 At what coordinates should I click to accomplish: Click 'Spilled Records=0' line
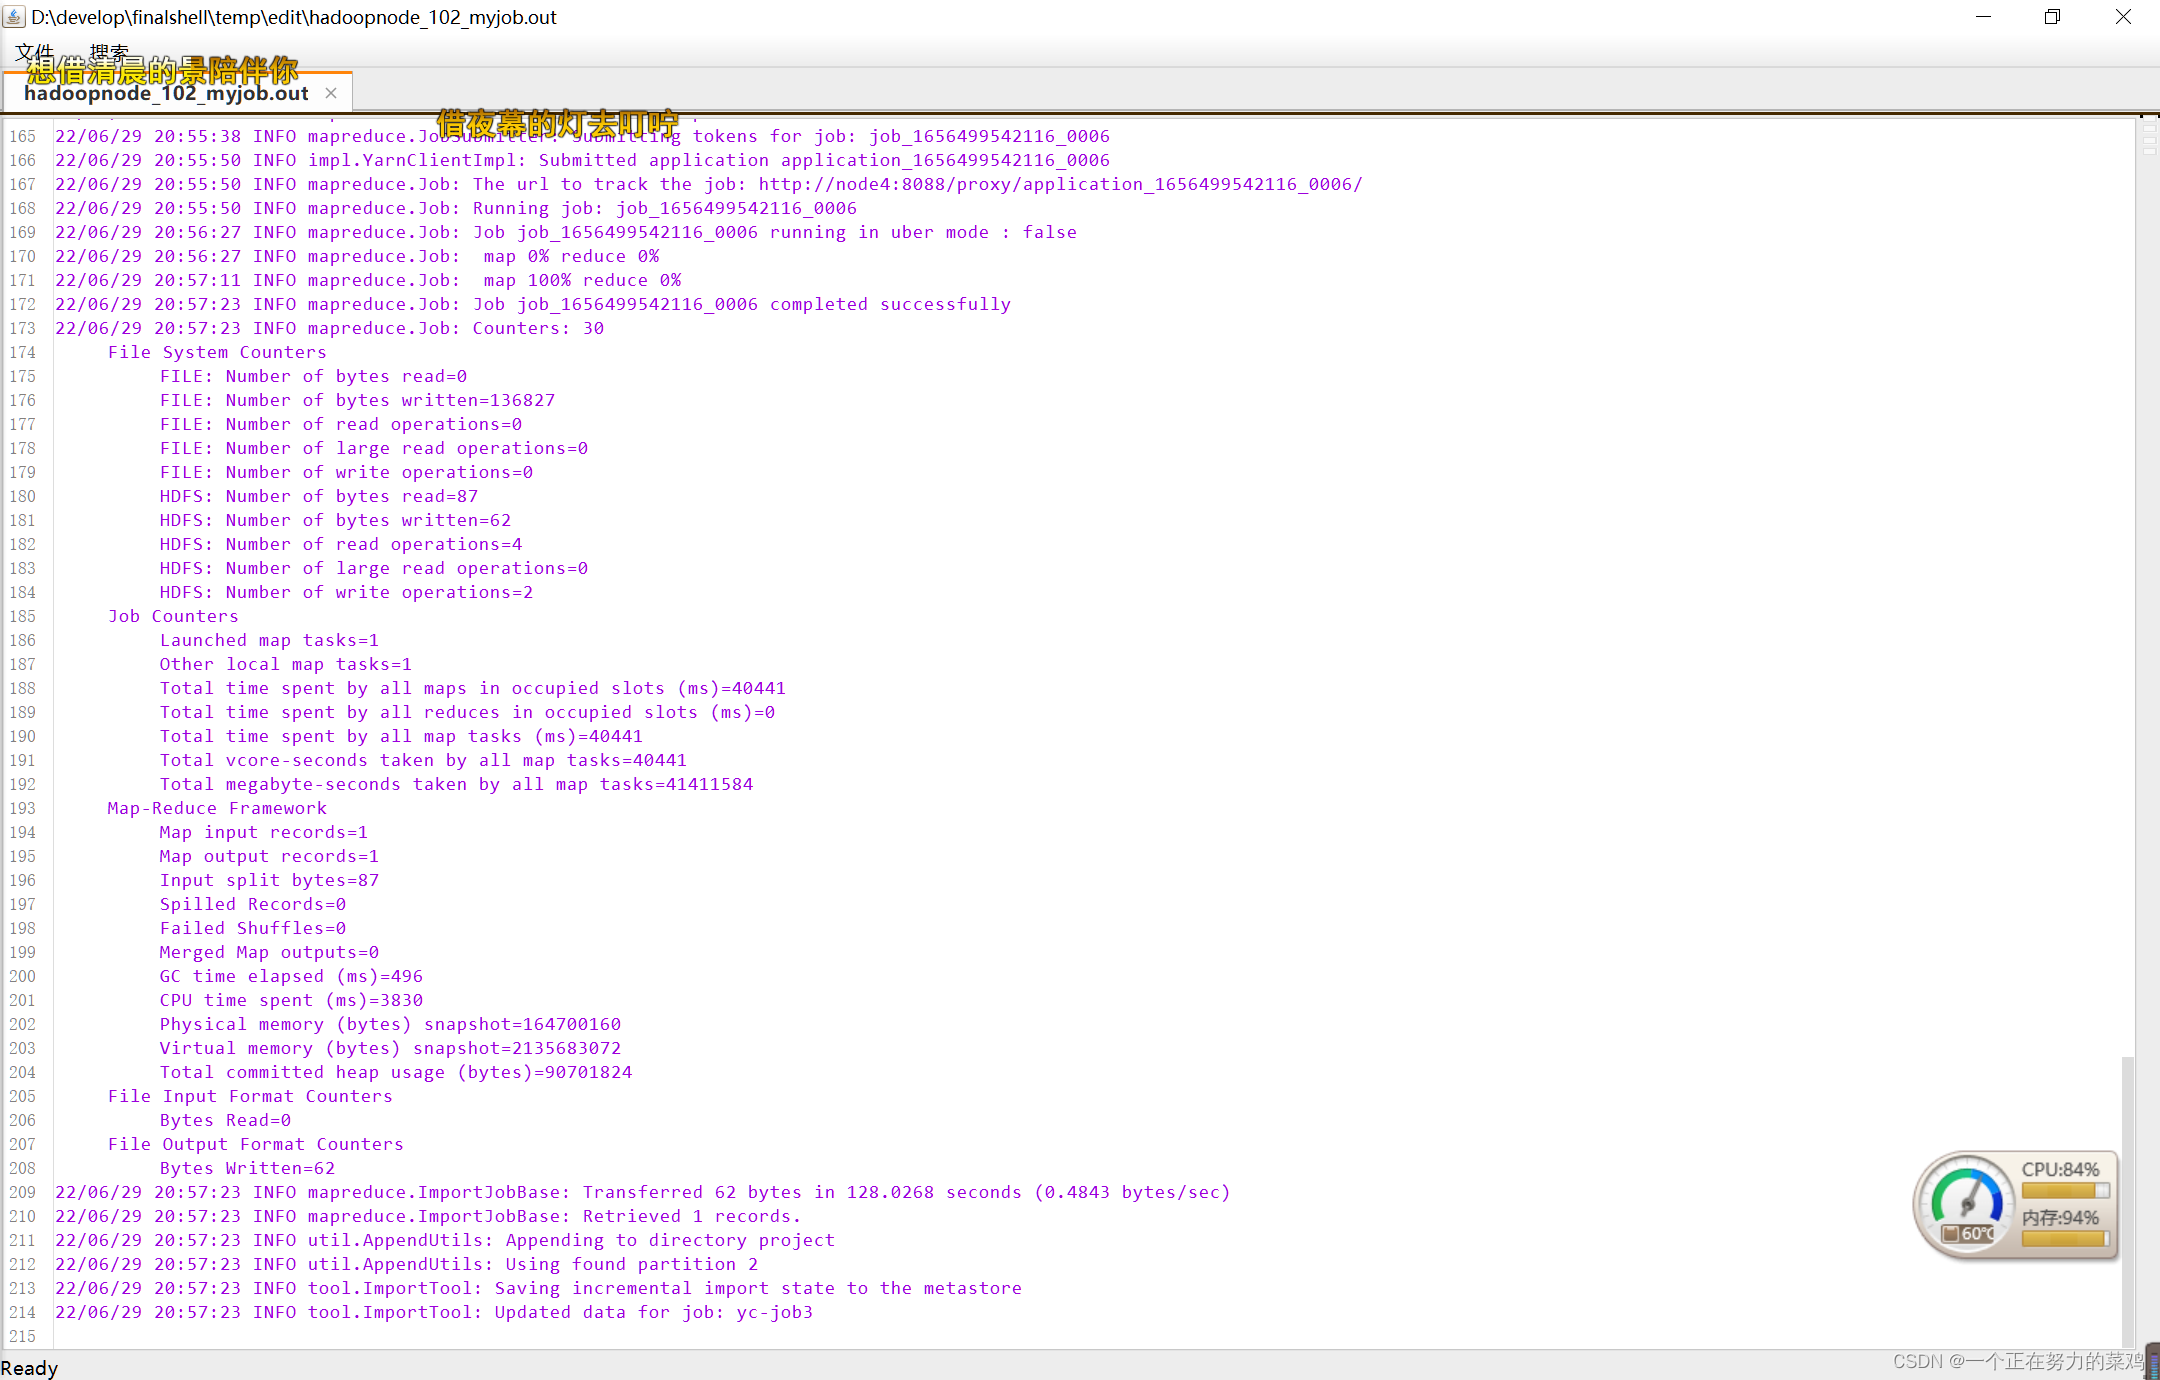coord(252,904)
